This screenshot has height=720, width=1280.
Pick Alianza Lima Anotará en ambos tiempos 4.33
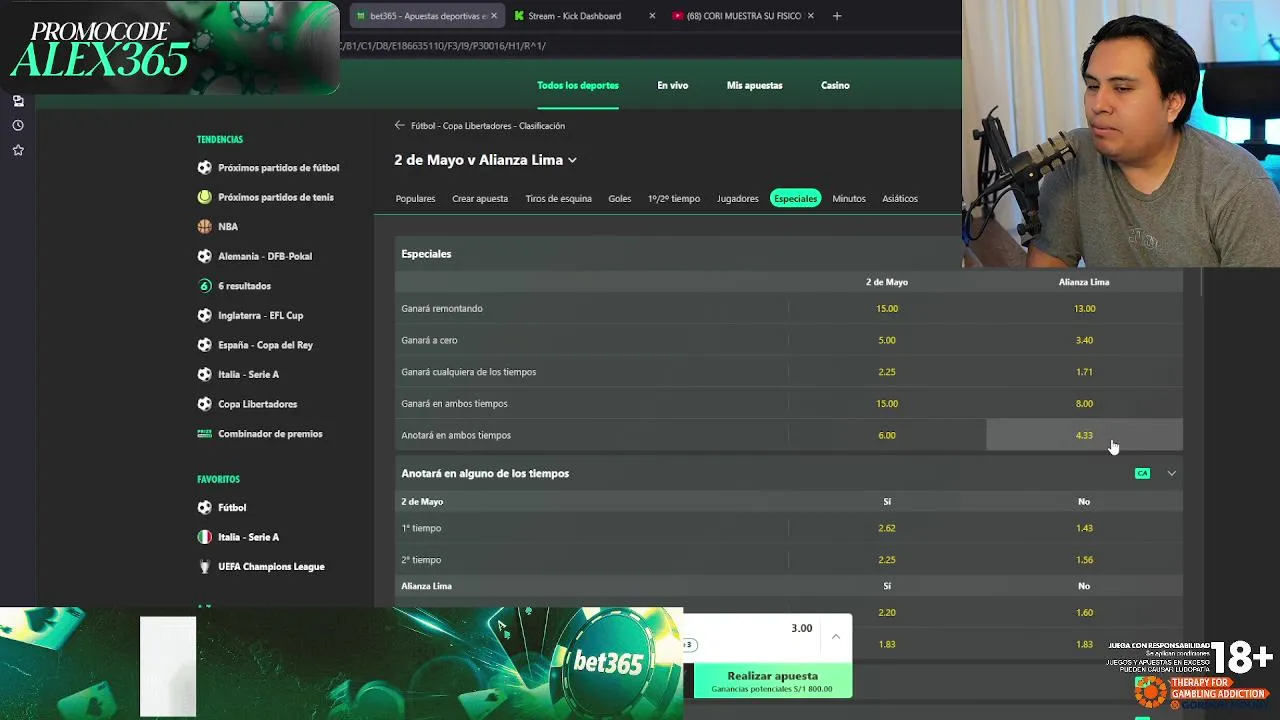1084,435
